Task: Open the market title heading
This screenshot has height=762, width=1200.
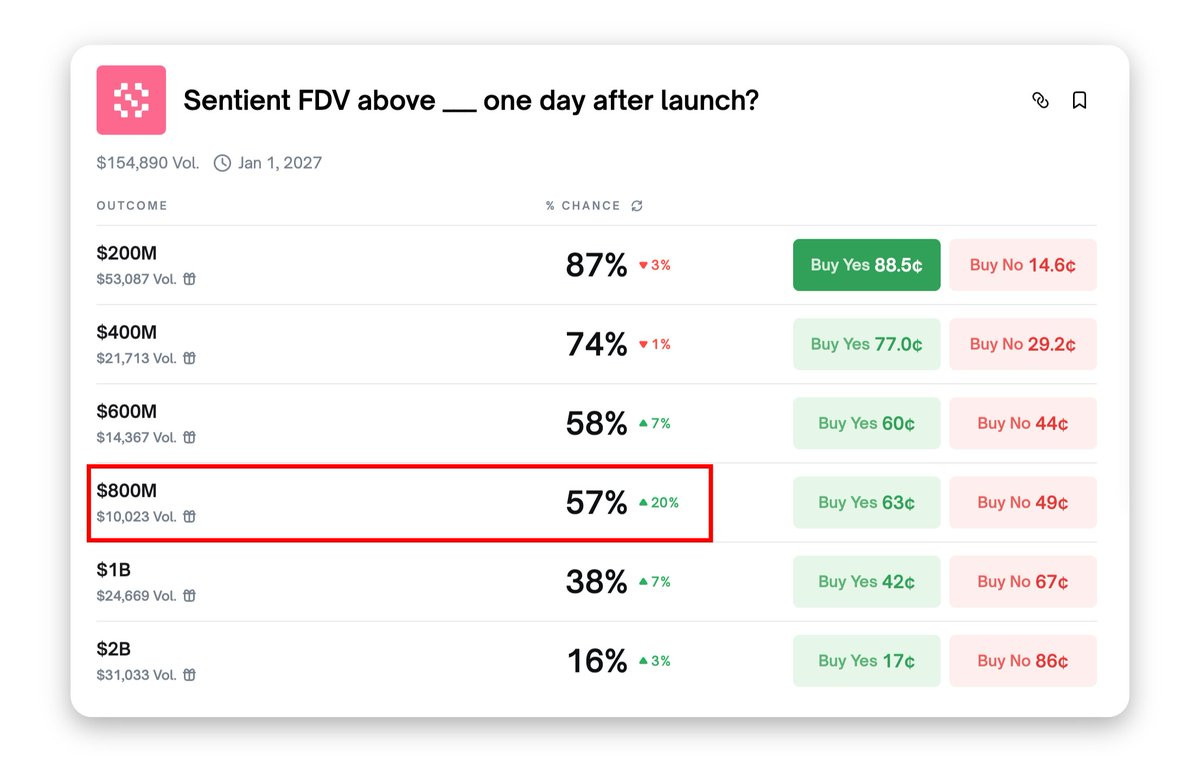Action: (471, 100)
